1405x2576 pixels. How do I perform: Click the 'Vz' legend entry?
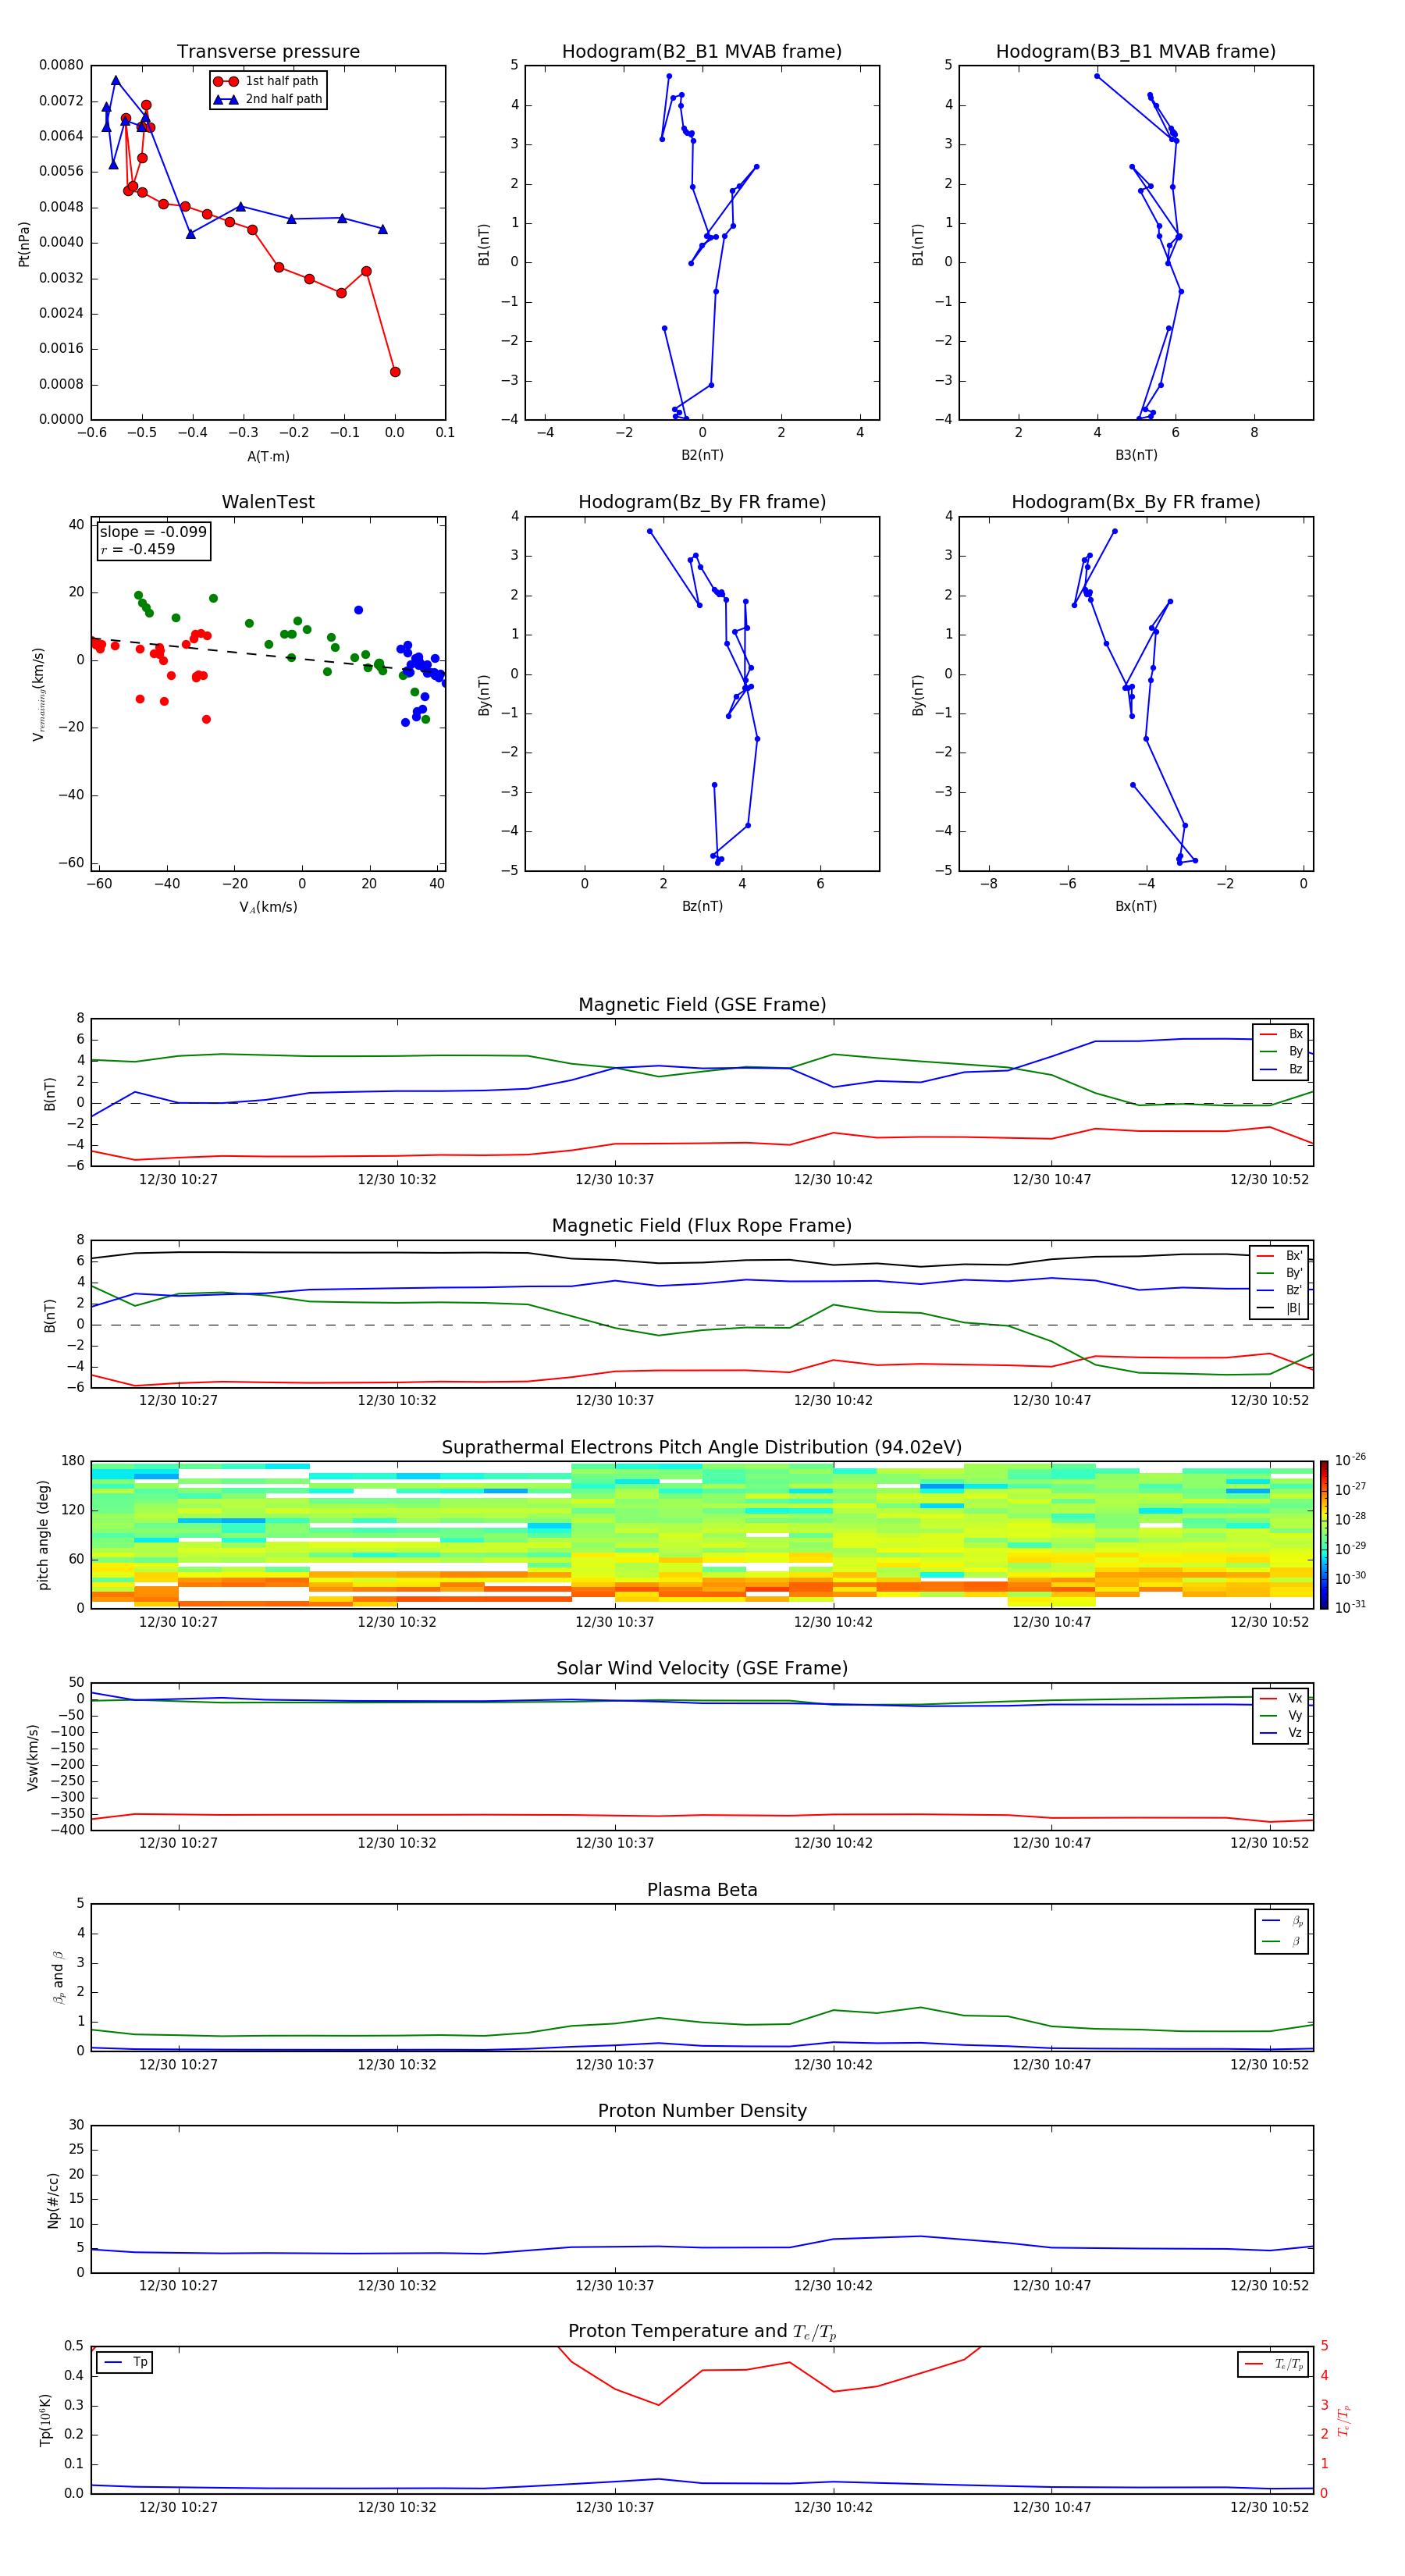1281,1733
